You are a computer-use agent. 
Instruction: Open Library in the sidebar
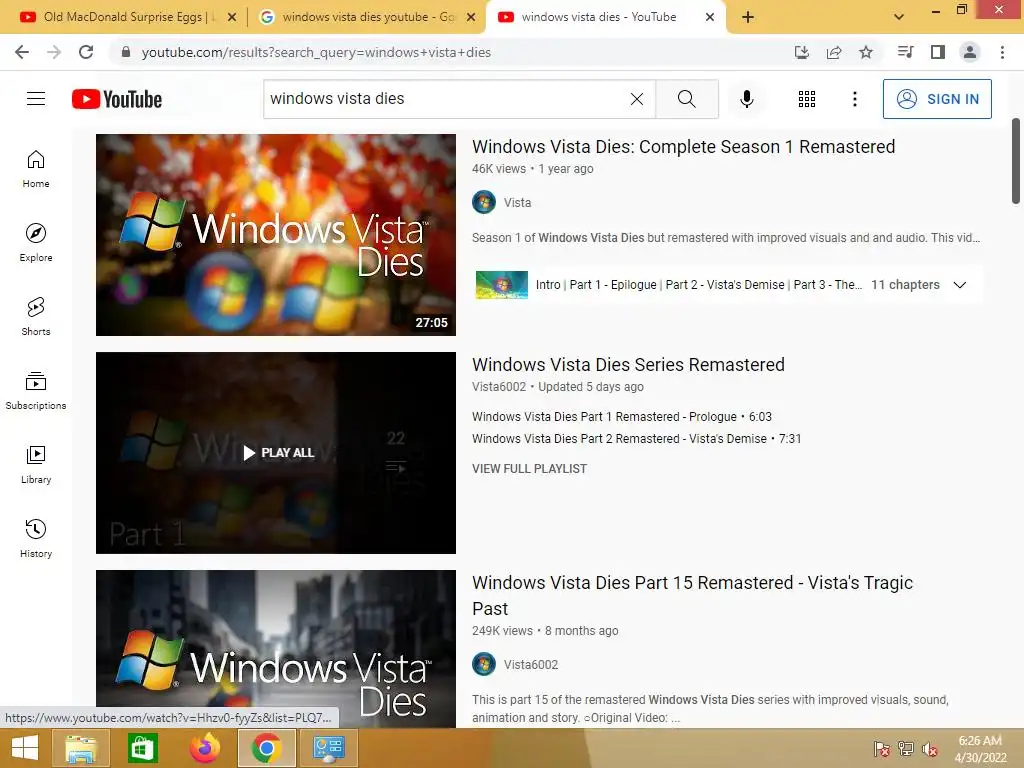(x=36, y=464)
